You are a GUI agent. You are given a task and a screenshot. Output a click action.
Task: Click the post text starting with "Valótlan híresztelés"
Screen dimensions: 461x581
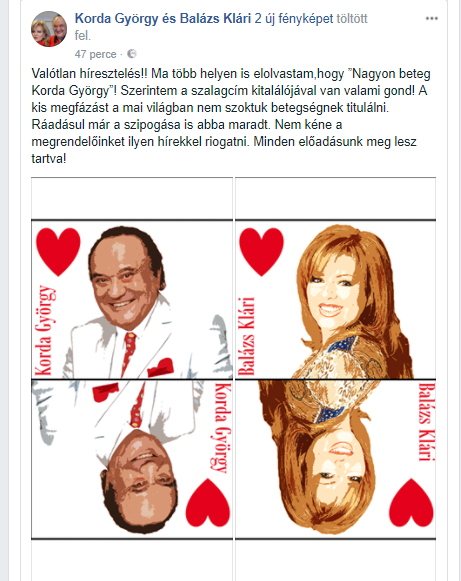(230, 116)
